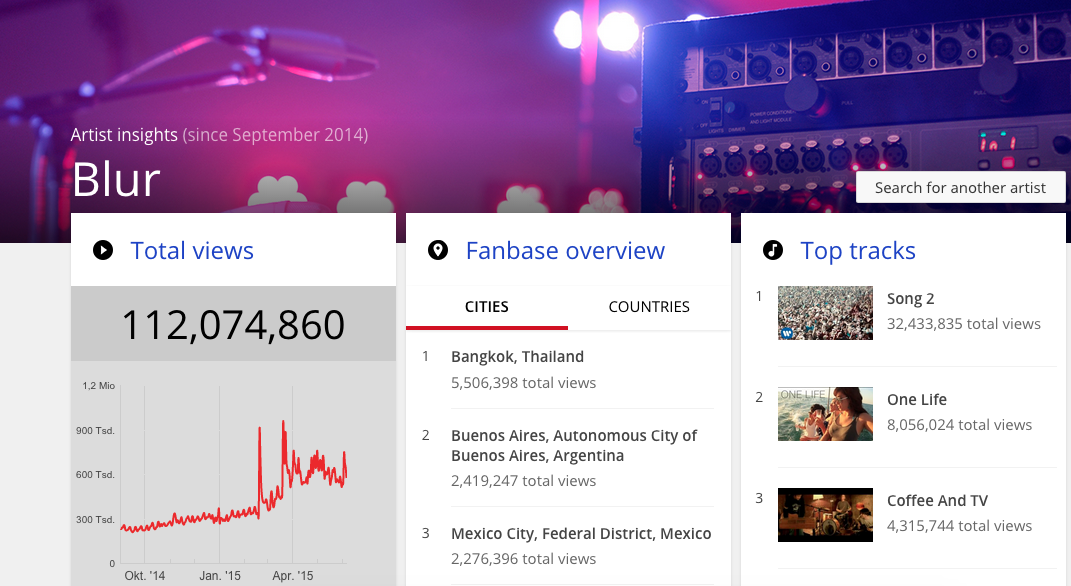Click the music note icon beside Top tracks
Viewport: 1071px width, 586px height.
(773, 250)
